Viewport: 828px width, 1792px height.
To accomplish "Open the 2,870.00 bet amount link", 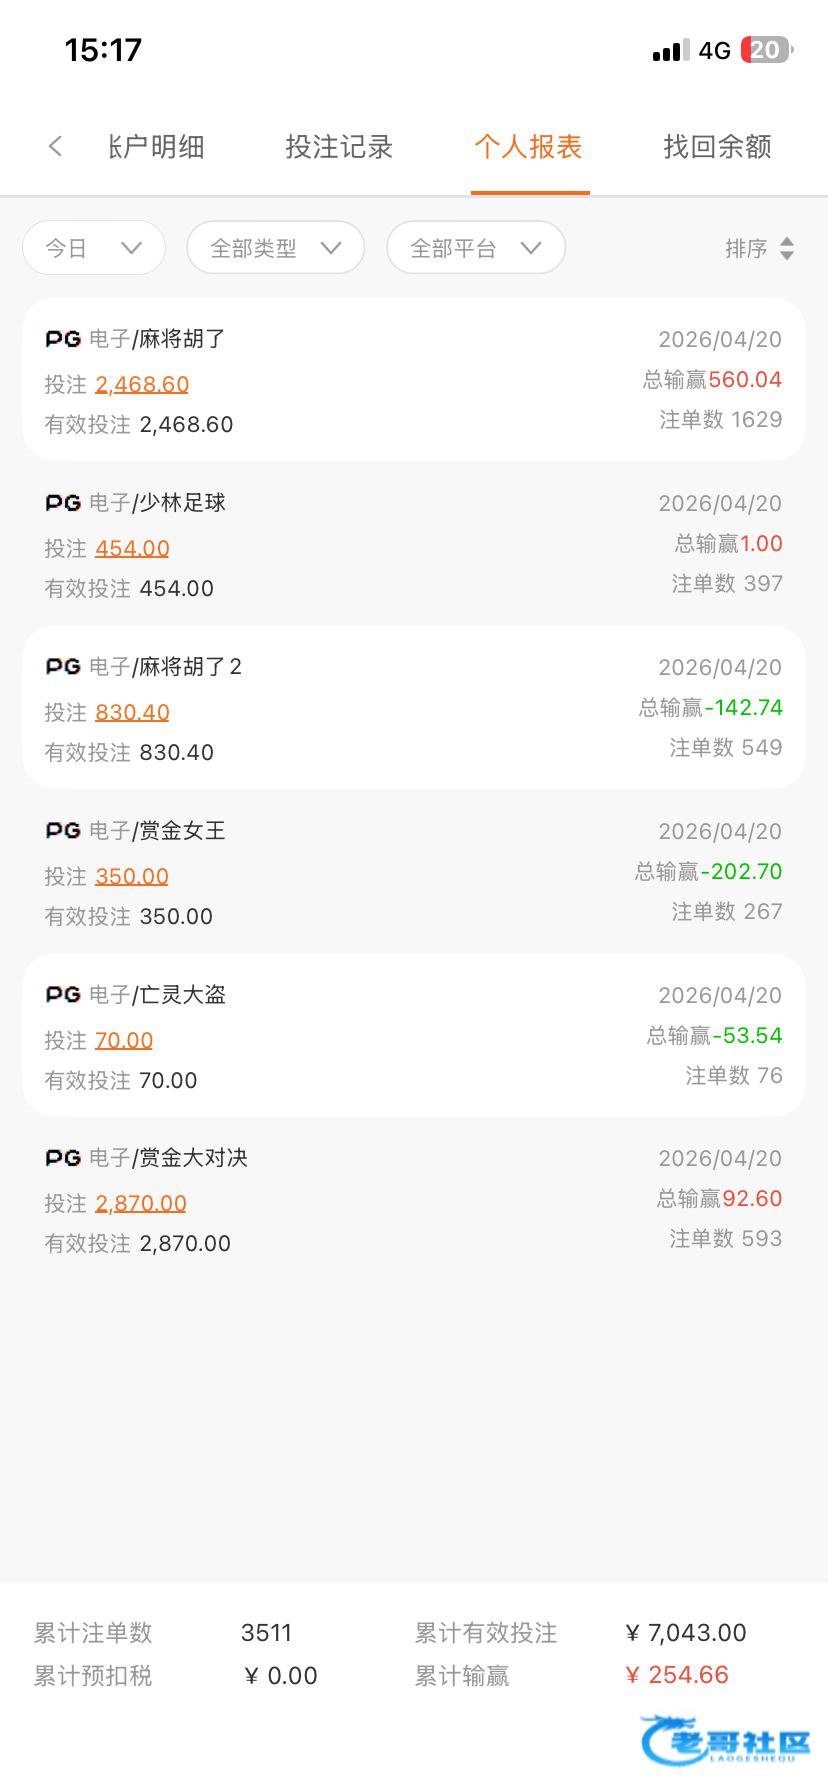I will (x=141, y=1203).
